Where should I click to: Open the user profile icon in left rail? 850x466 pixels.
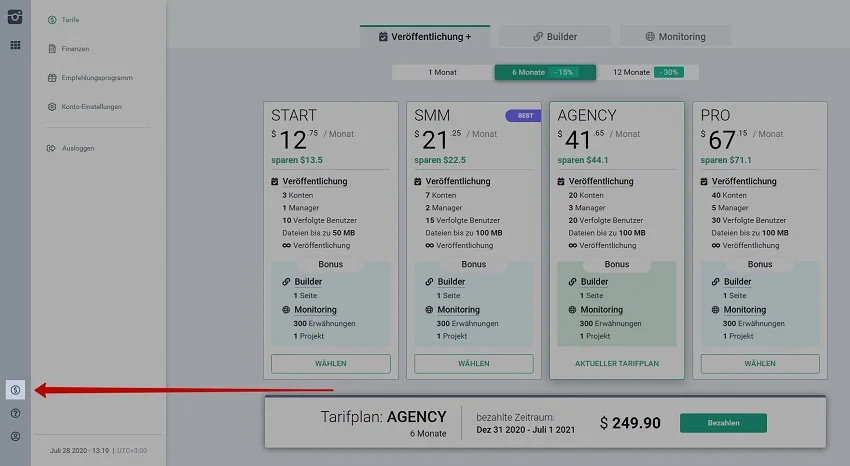pyautogui.click(x=15, y=436)
